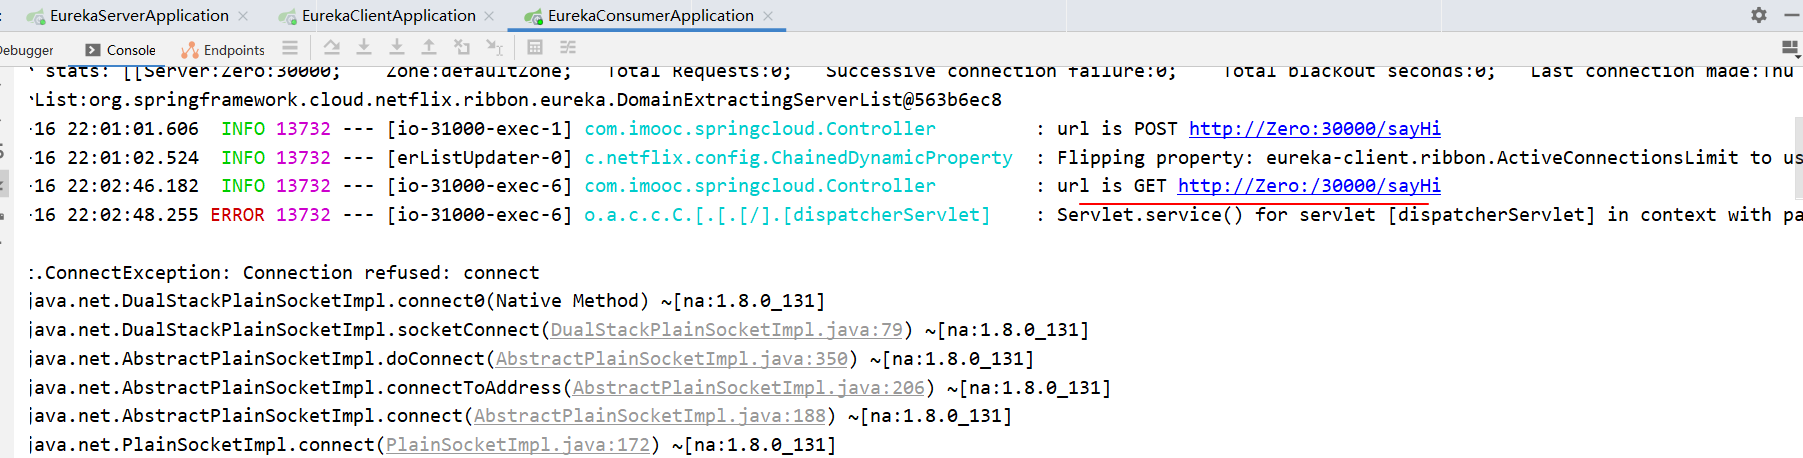Click the Step Over debugger icon
This screenshot has width=1803, height=458.
[332, 47]
